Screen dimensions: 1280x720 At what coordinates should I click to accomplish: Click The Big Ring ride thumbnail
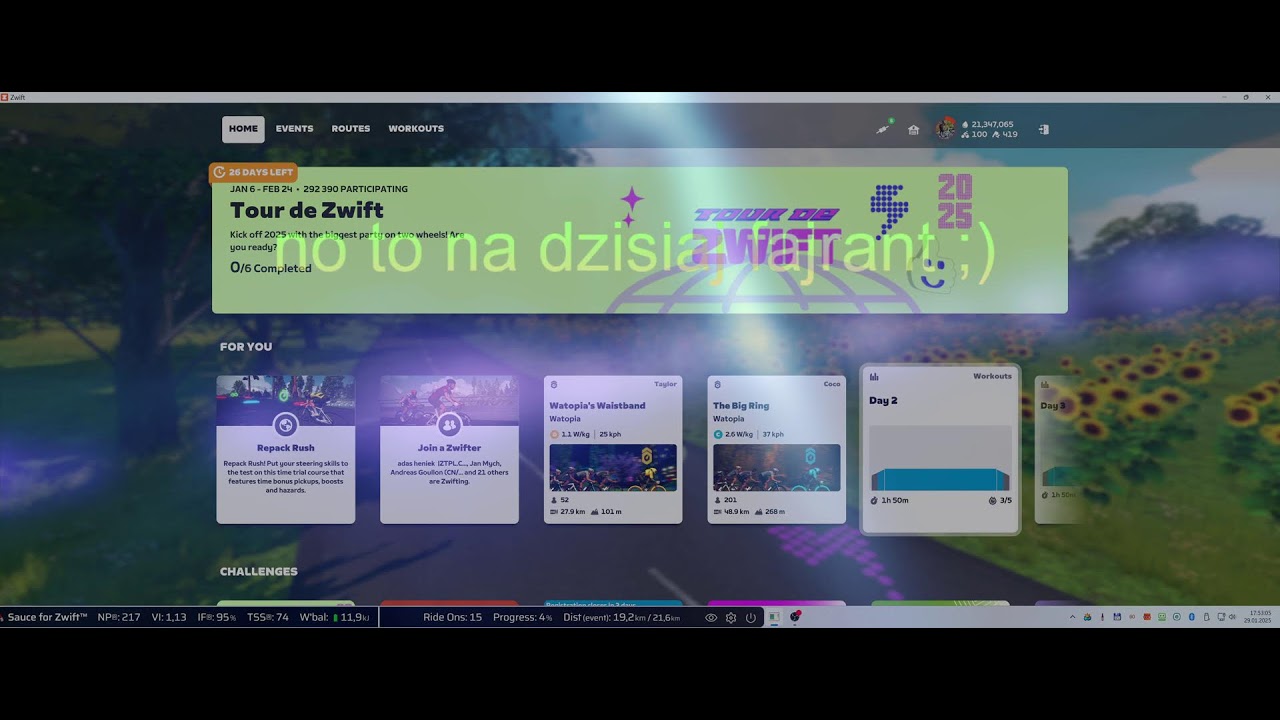pyautogui.click(x=777, y=468)
